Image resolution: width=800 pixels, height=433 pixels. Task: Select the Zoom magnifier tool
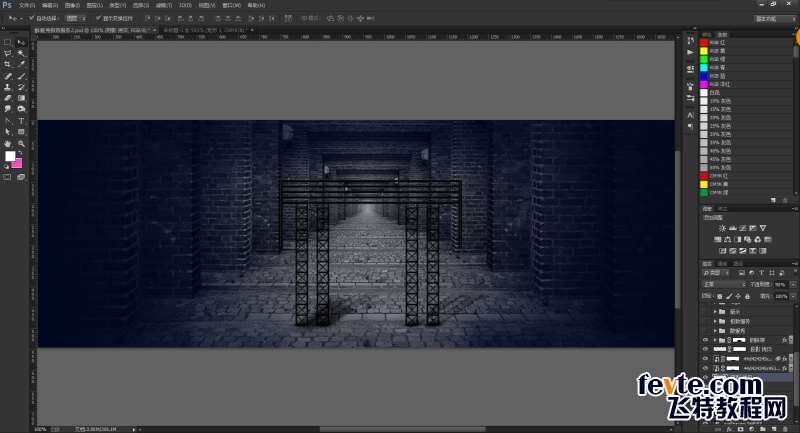(x=21, y=143)
